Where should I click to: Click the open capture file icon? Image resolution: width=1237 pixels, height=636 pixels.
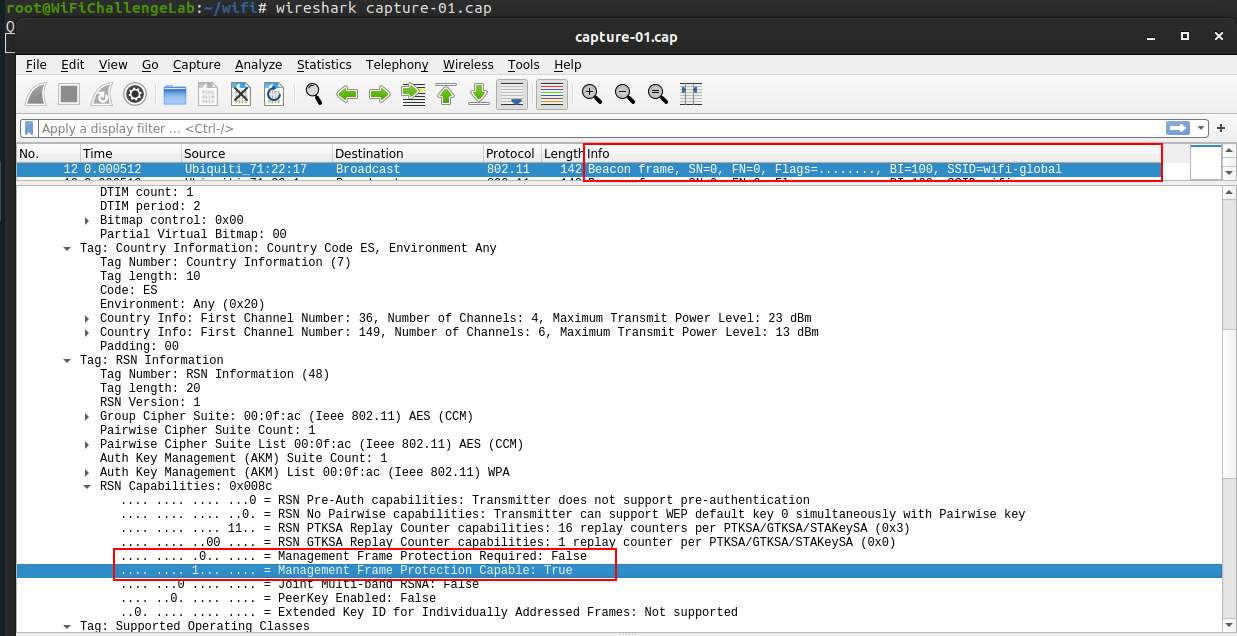tap(174, 93)
